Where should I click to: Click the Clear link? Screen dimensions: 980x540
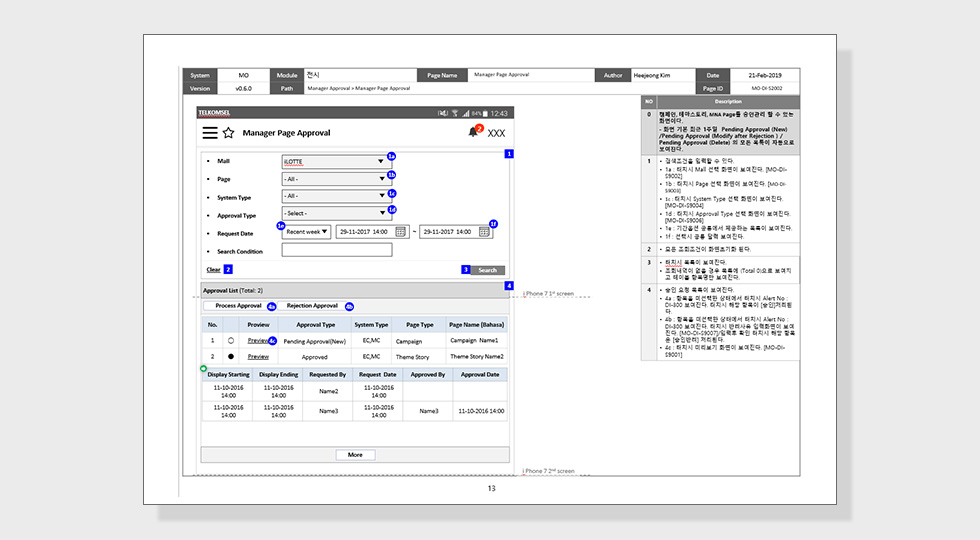pos(214,270)
